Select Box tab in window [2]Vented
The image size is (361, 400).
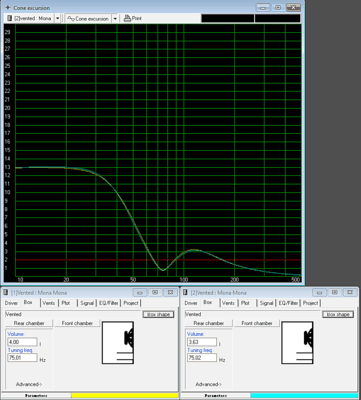click(x=208, y=303)
